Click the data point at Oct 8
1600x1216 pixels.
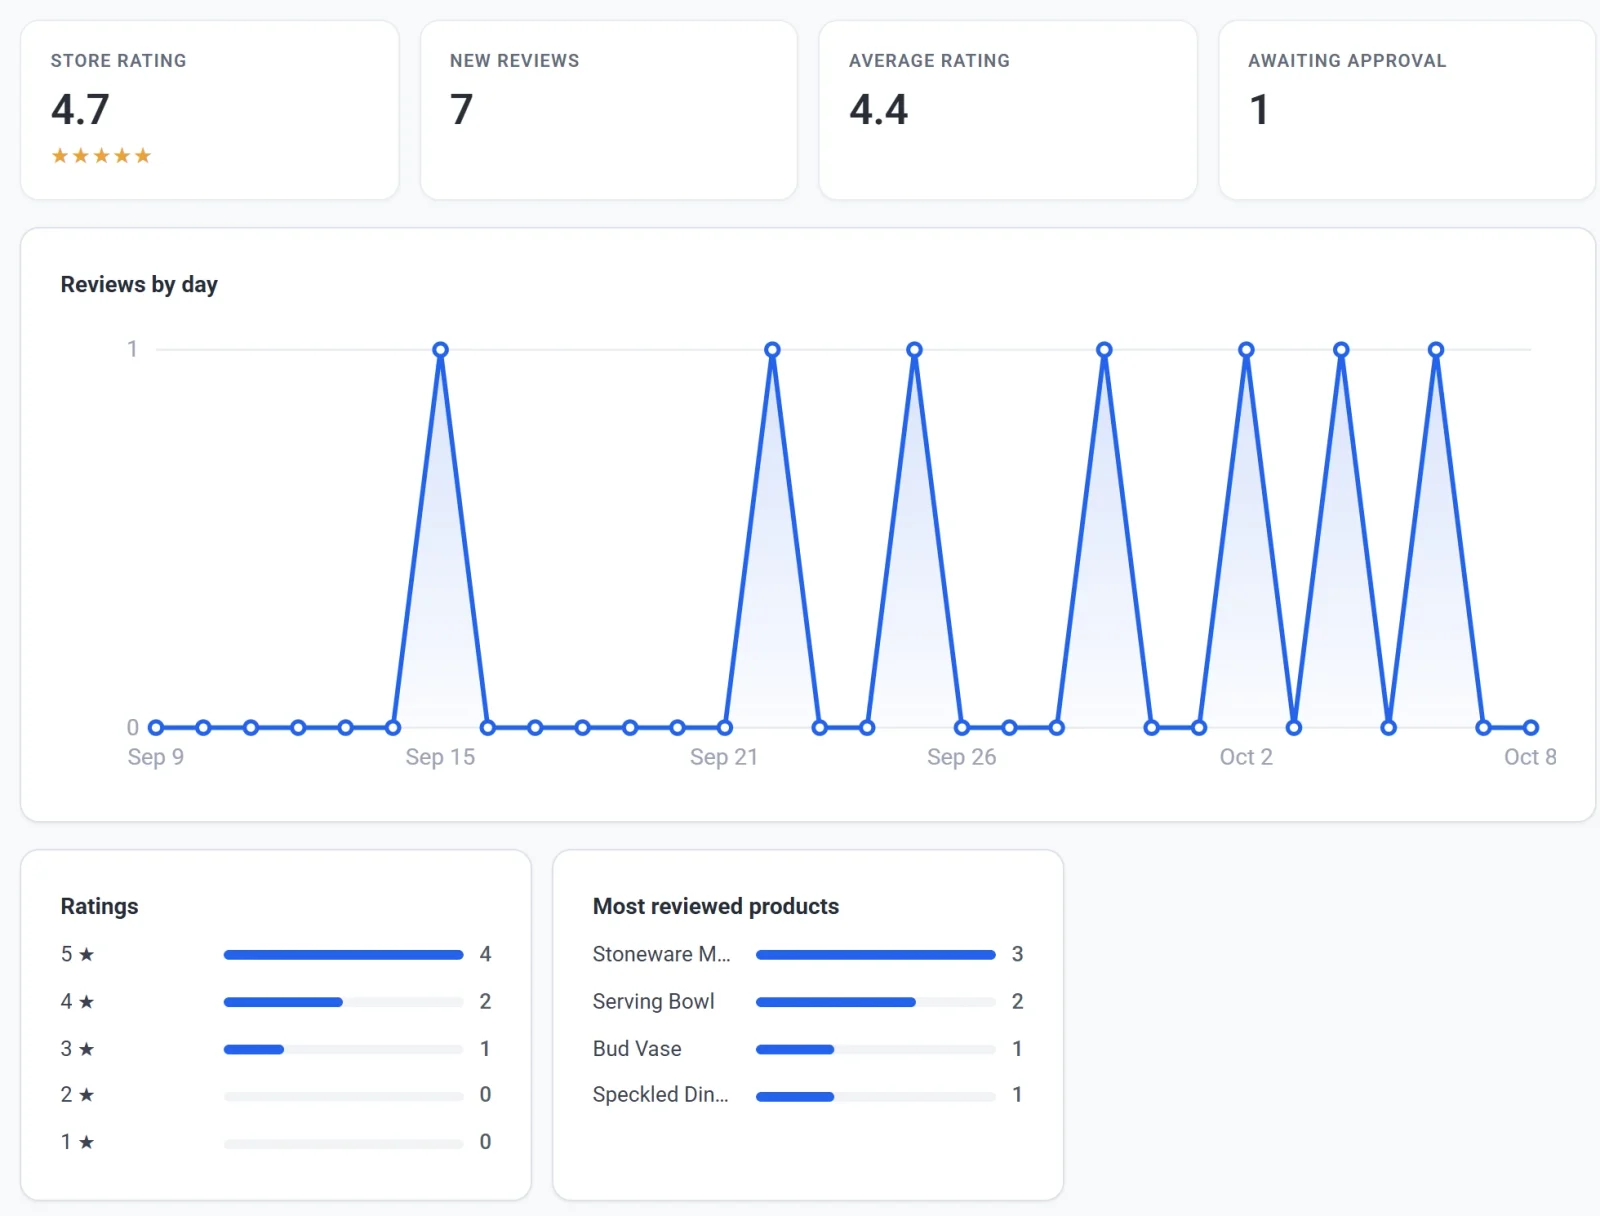[x=1531, y=728]
